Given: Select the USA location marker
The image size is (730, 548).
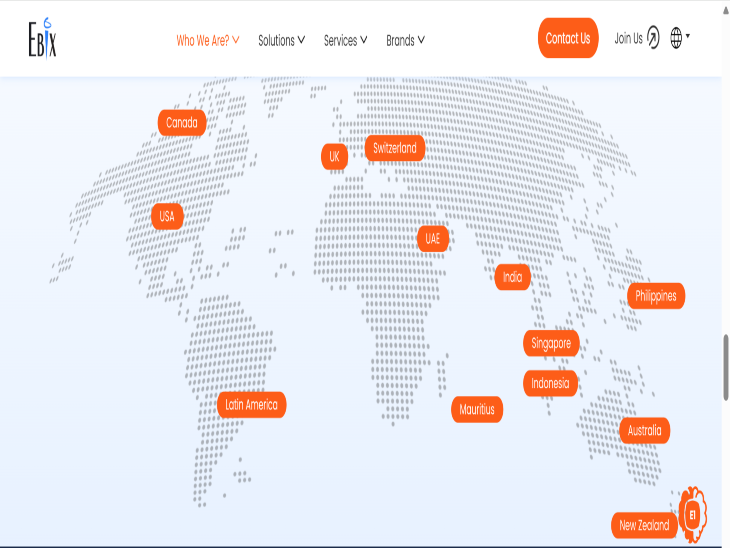Looking at the screenshot, I should point(167,216).
